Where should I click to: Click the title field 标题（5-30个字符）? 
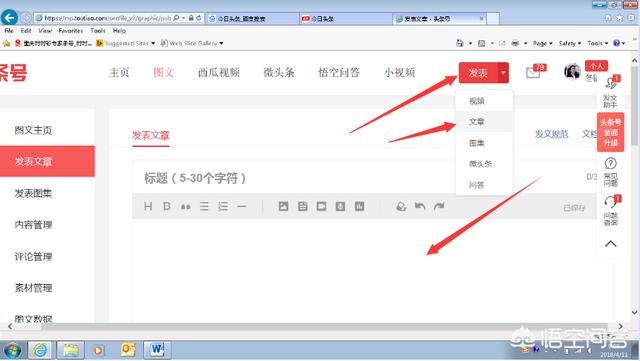click(x=363, y=178)
